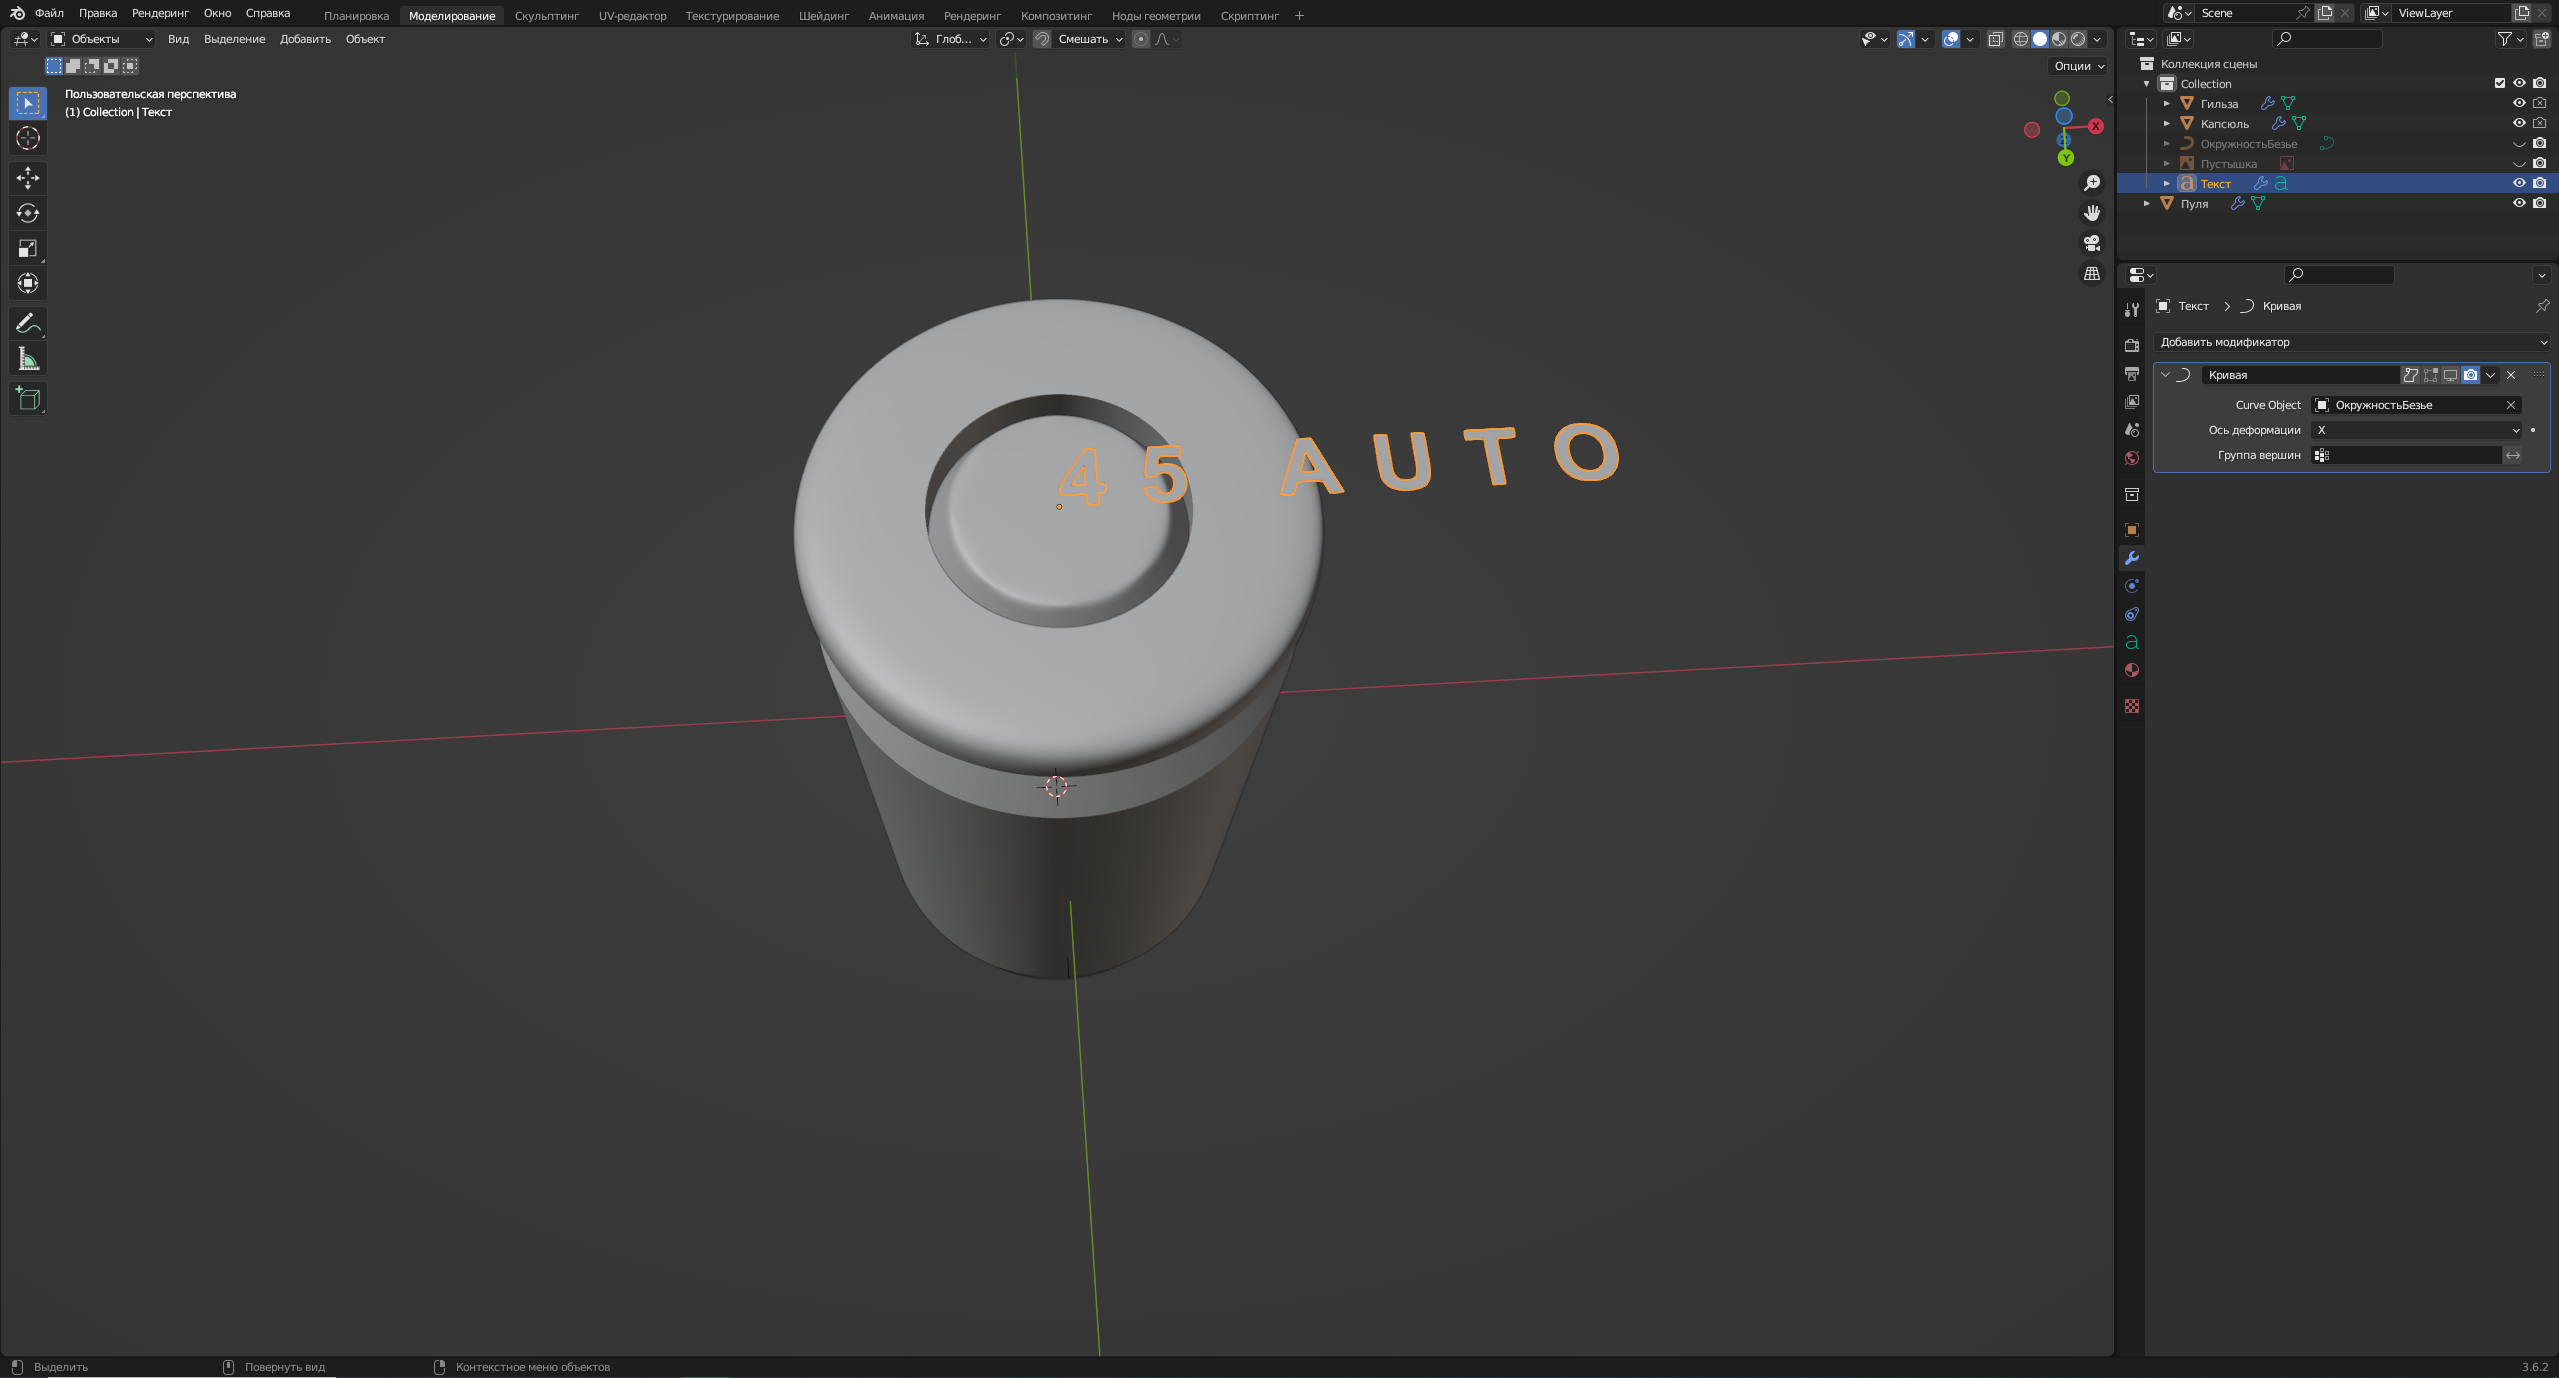The width and height of the screenshot is (2559, 1378).
Task: Open the View Layer properties tab
Action: click(x=2132, y=401)
